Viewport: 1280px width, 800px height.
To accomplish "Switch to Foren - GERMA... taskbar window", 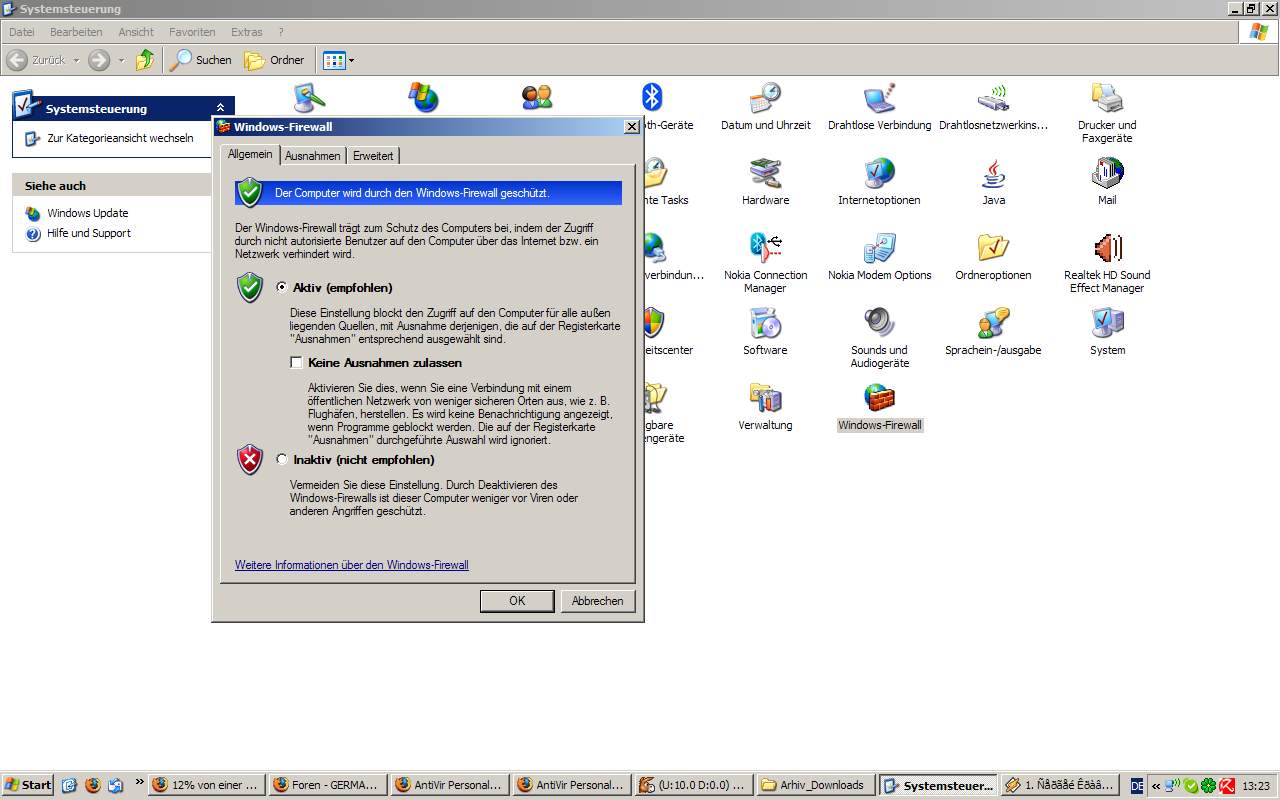I will click(328, 785).
